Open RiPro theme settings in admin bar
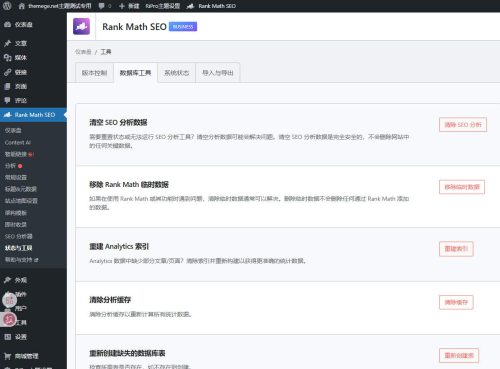 click(163, 6)
